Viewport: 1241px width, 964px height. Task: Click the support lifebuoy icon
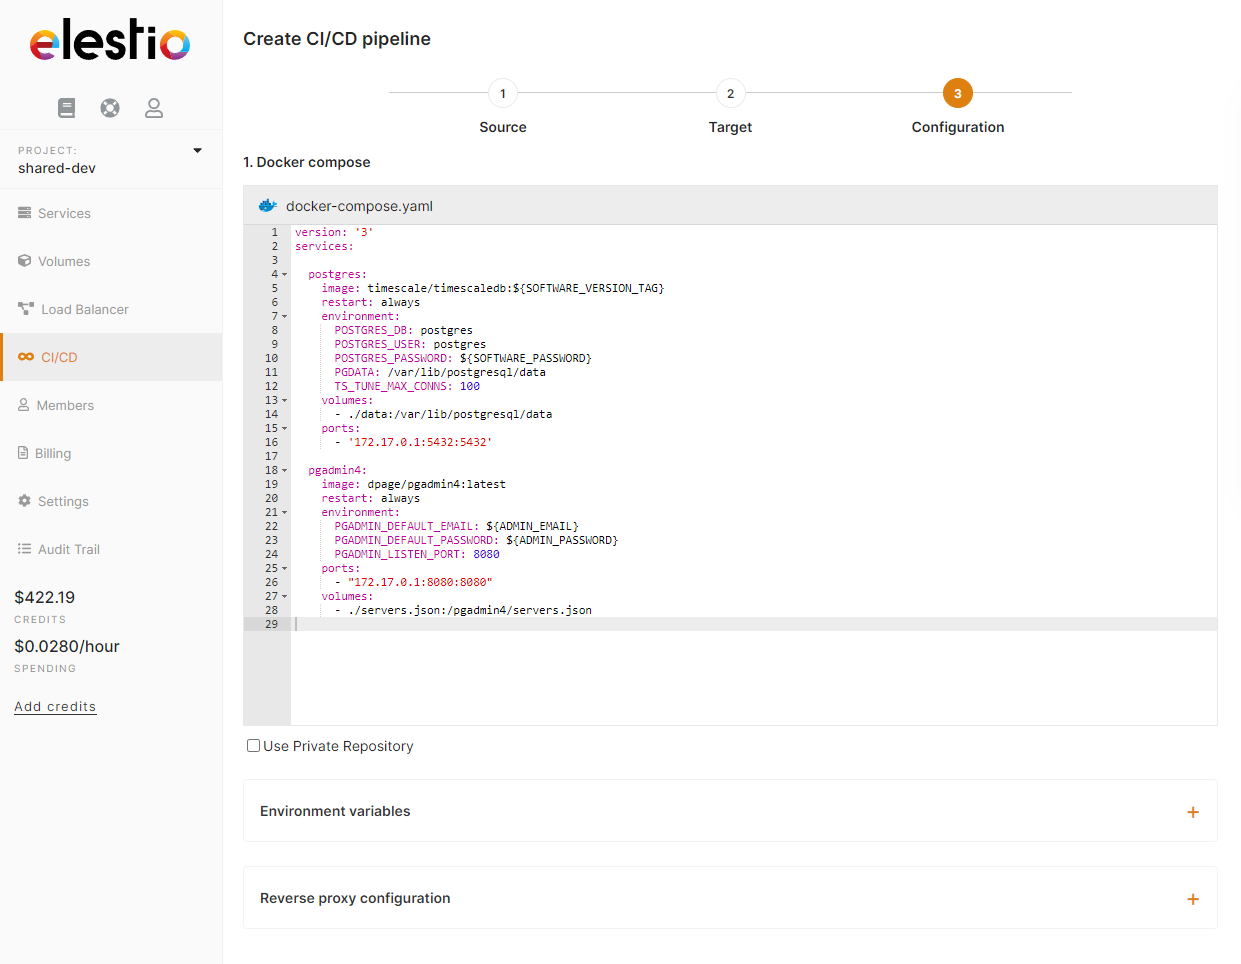click(110, 108)
